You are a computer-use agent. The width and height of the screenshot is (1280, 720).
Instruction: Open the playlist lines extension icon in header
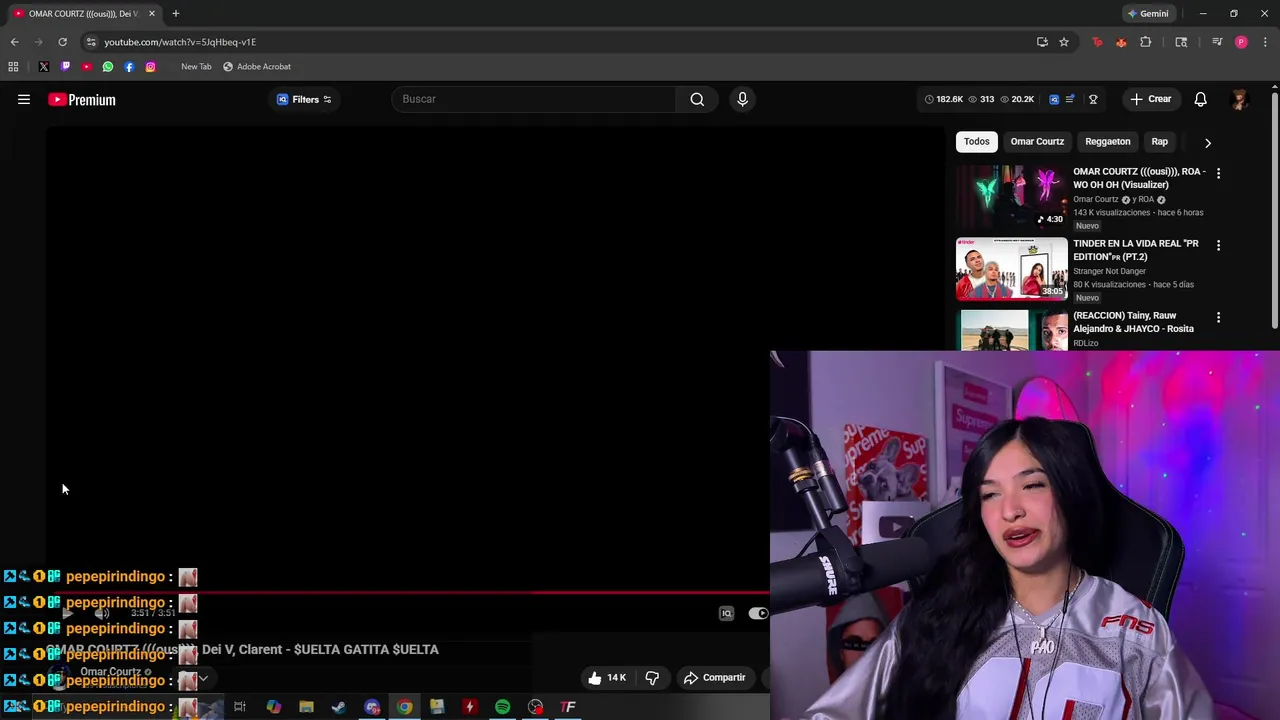[1070, 99]
